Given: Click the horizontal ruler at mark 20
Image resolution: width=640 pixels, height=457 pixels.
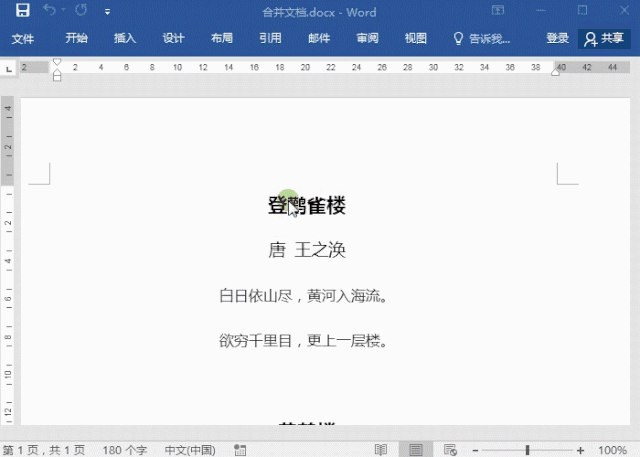Looking at the screenshot, I should pos(305,67).
